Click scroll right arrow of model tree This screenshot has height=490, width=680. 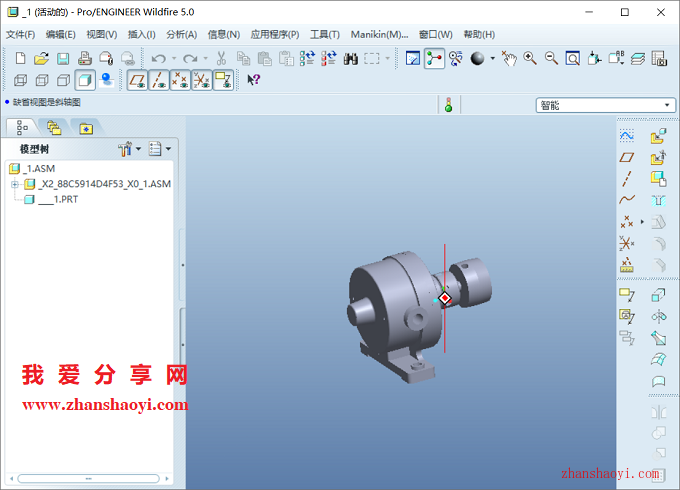(x=167, y=479)
